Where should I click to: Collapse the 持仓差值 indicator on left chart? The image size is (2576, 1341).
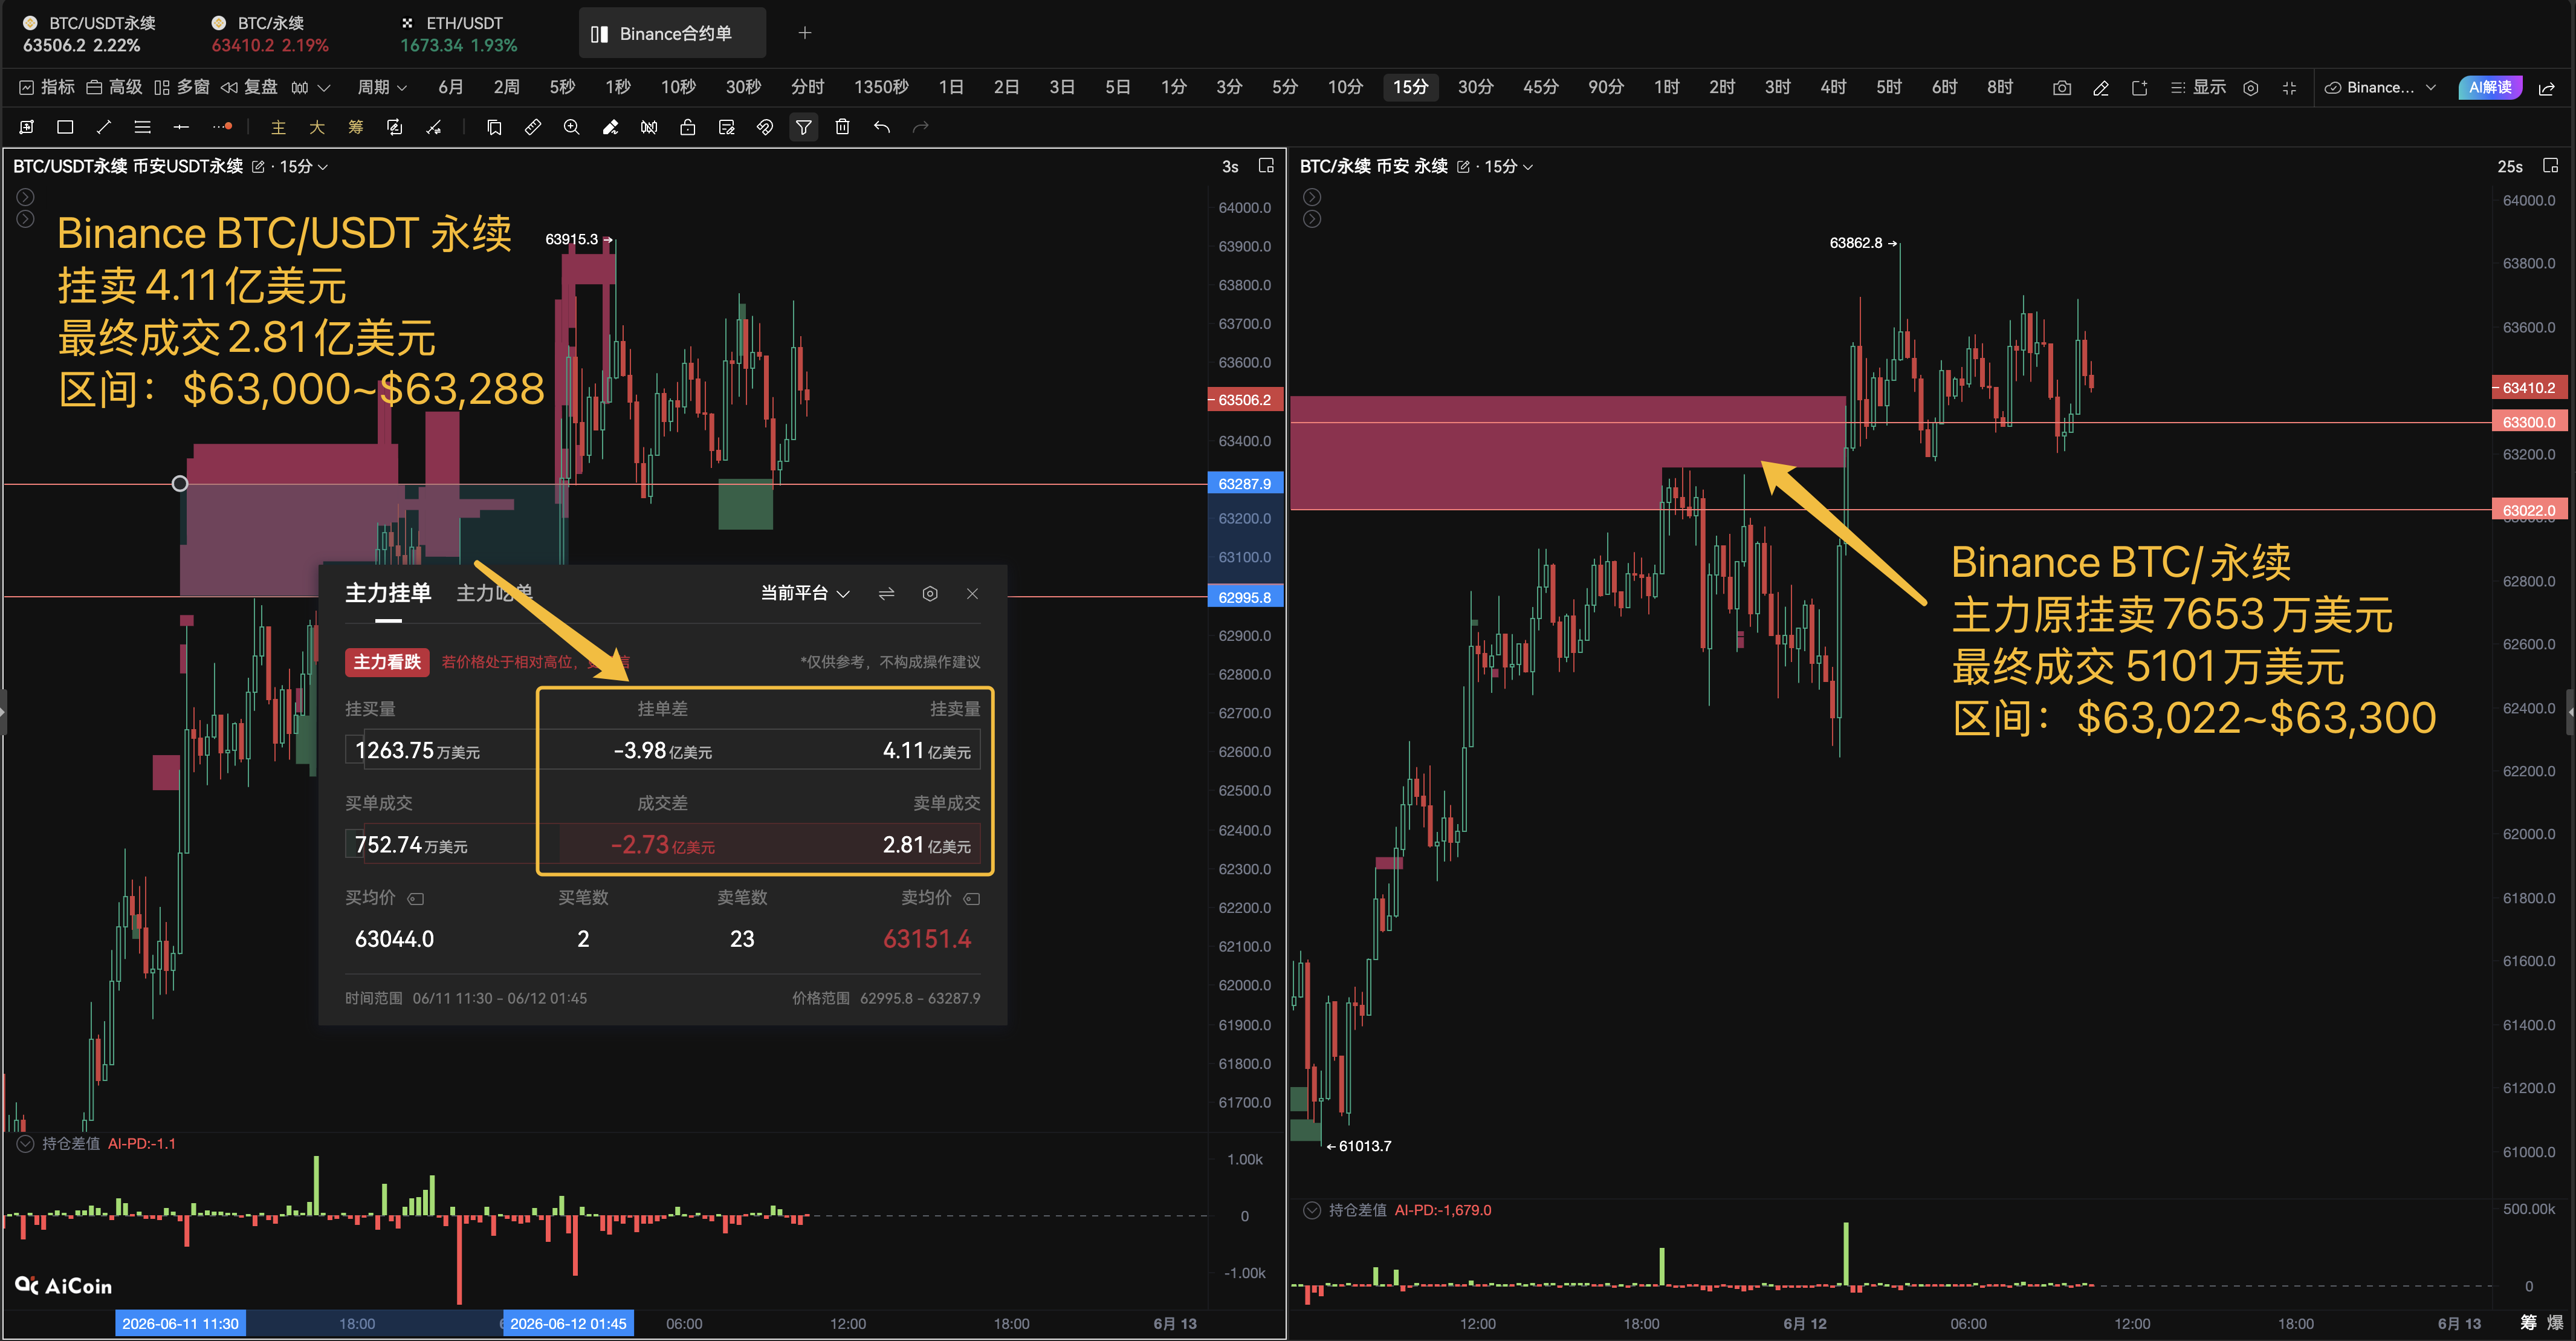tap(25, 1144)
